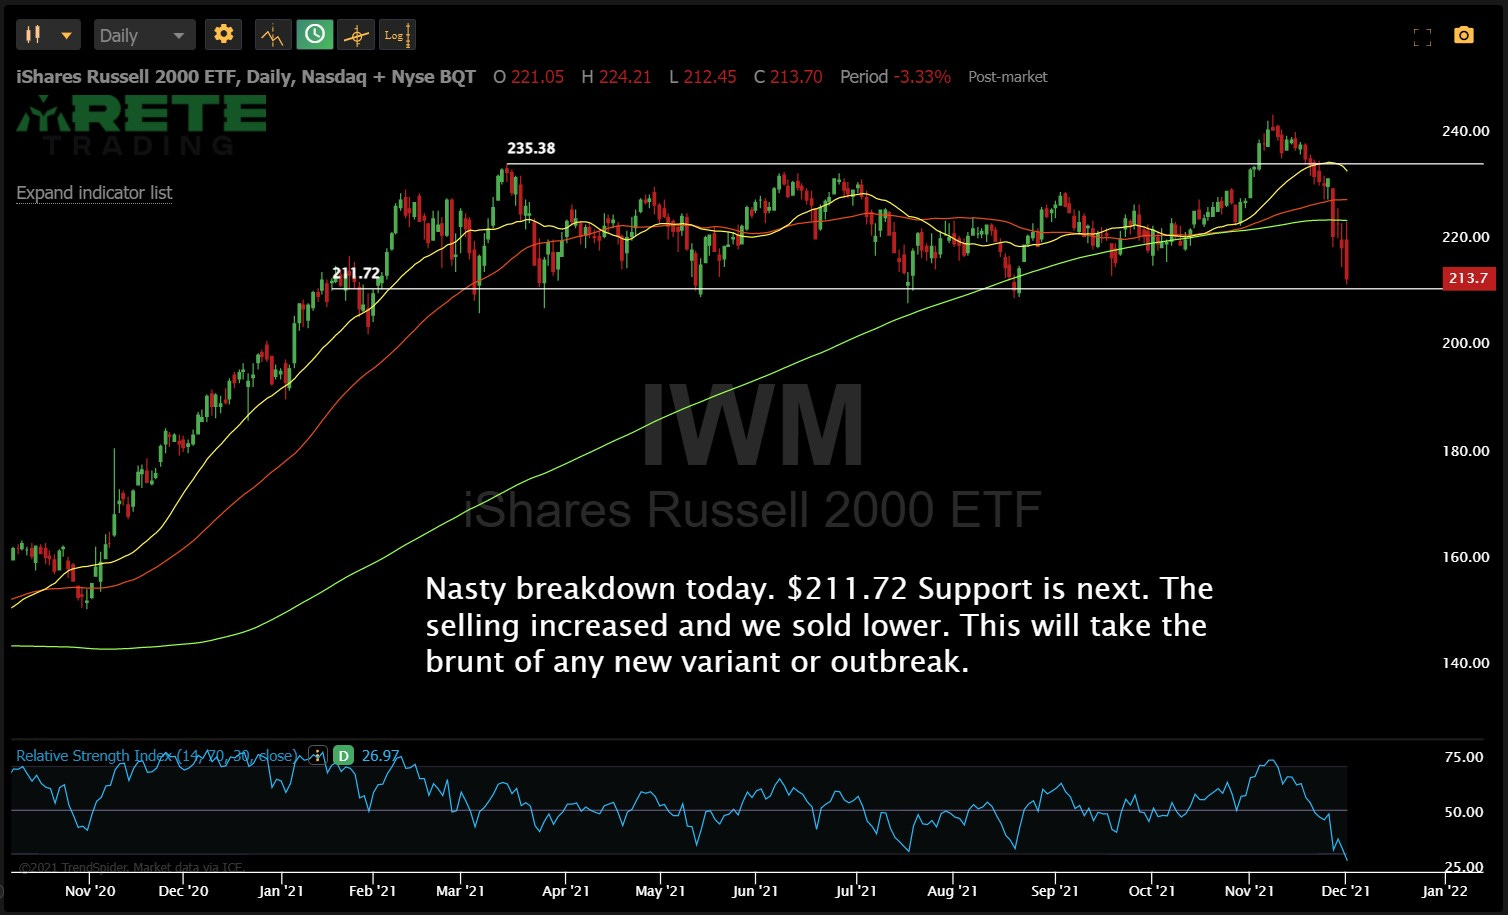Click the Low value 212.45
1508x915 pixels.
[709, 77]
